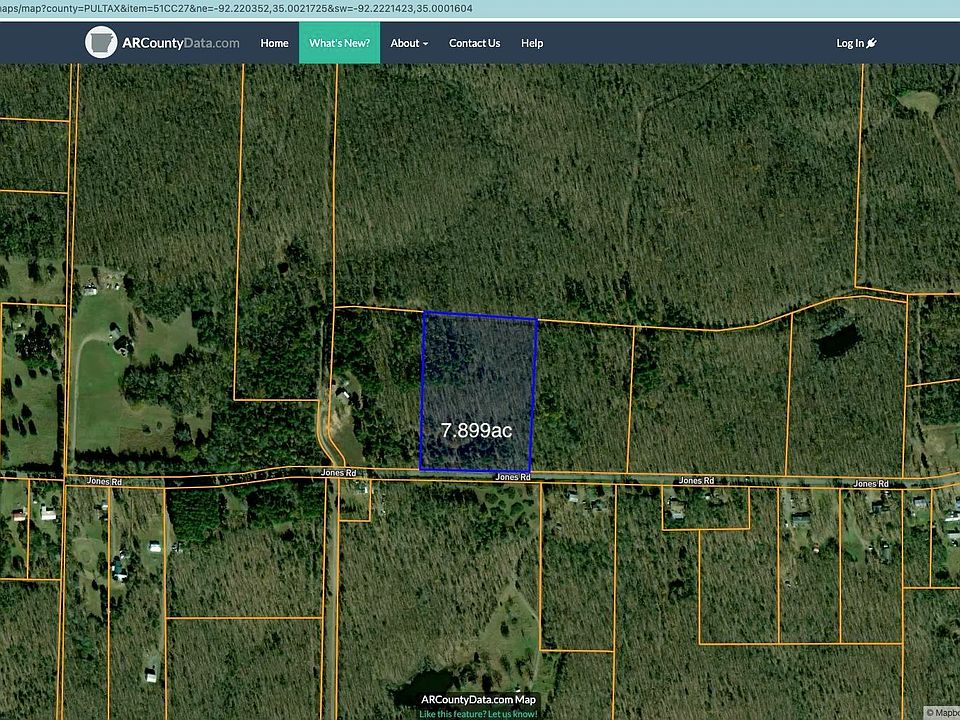The image size is (960, 720).
Task: Click the plug icon beside Log In
Action: (870, 43)
